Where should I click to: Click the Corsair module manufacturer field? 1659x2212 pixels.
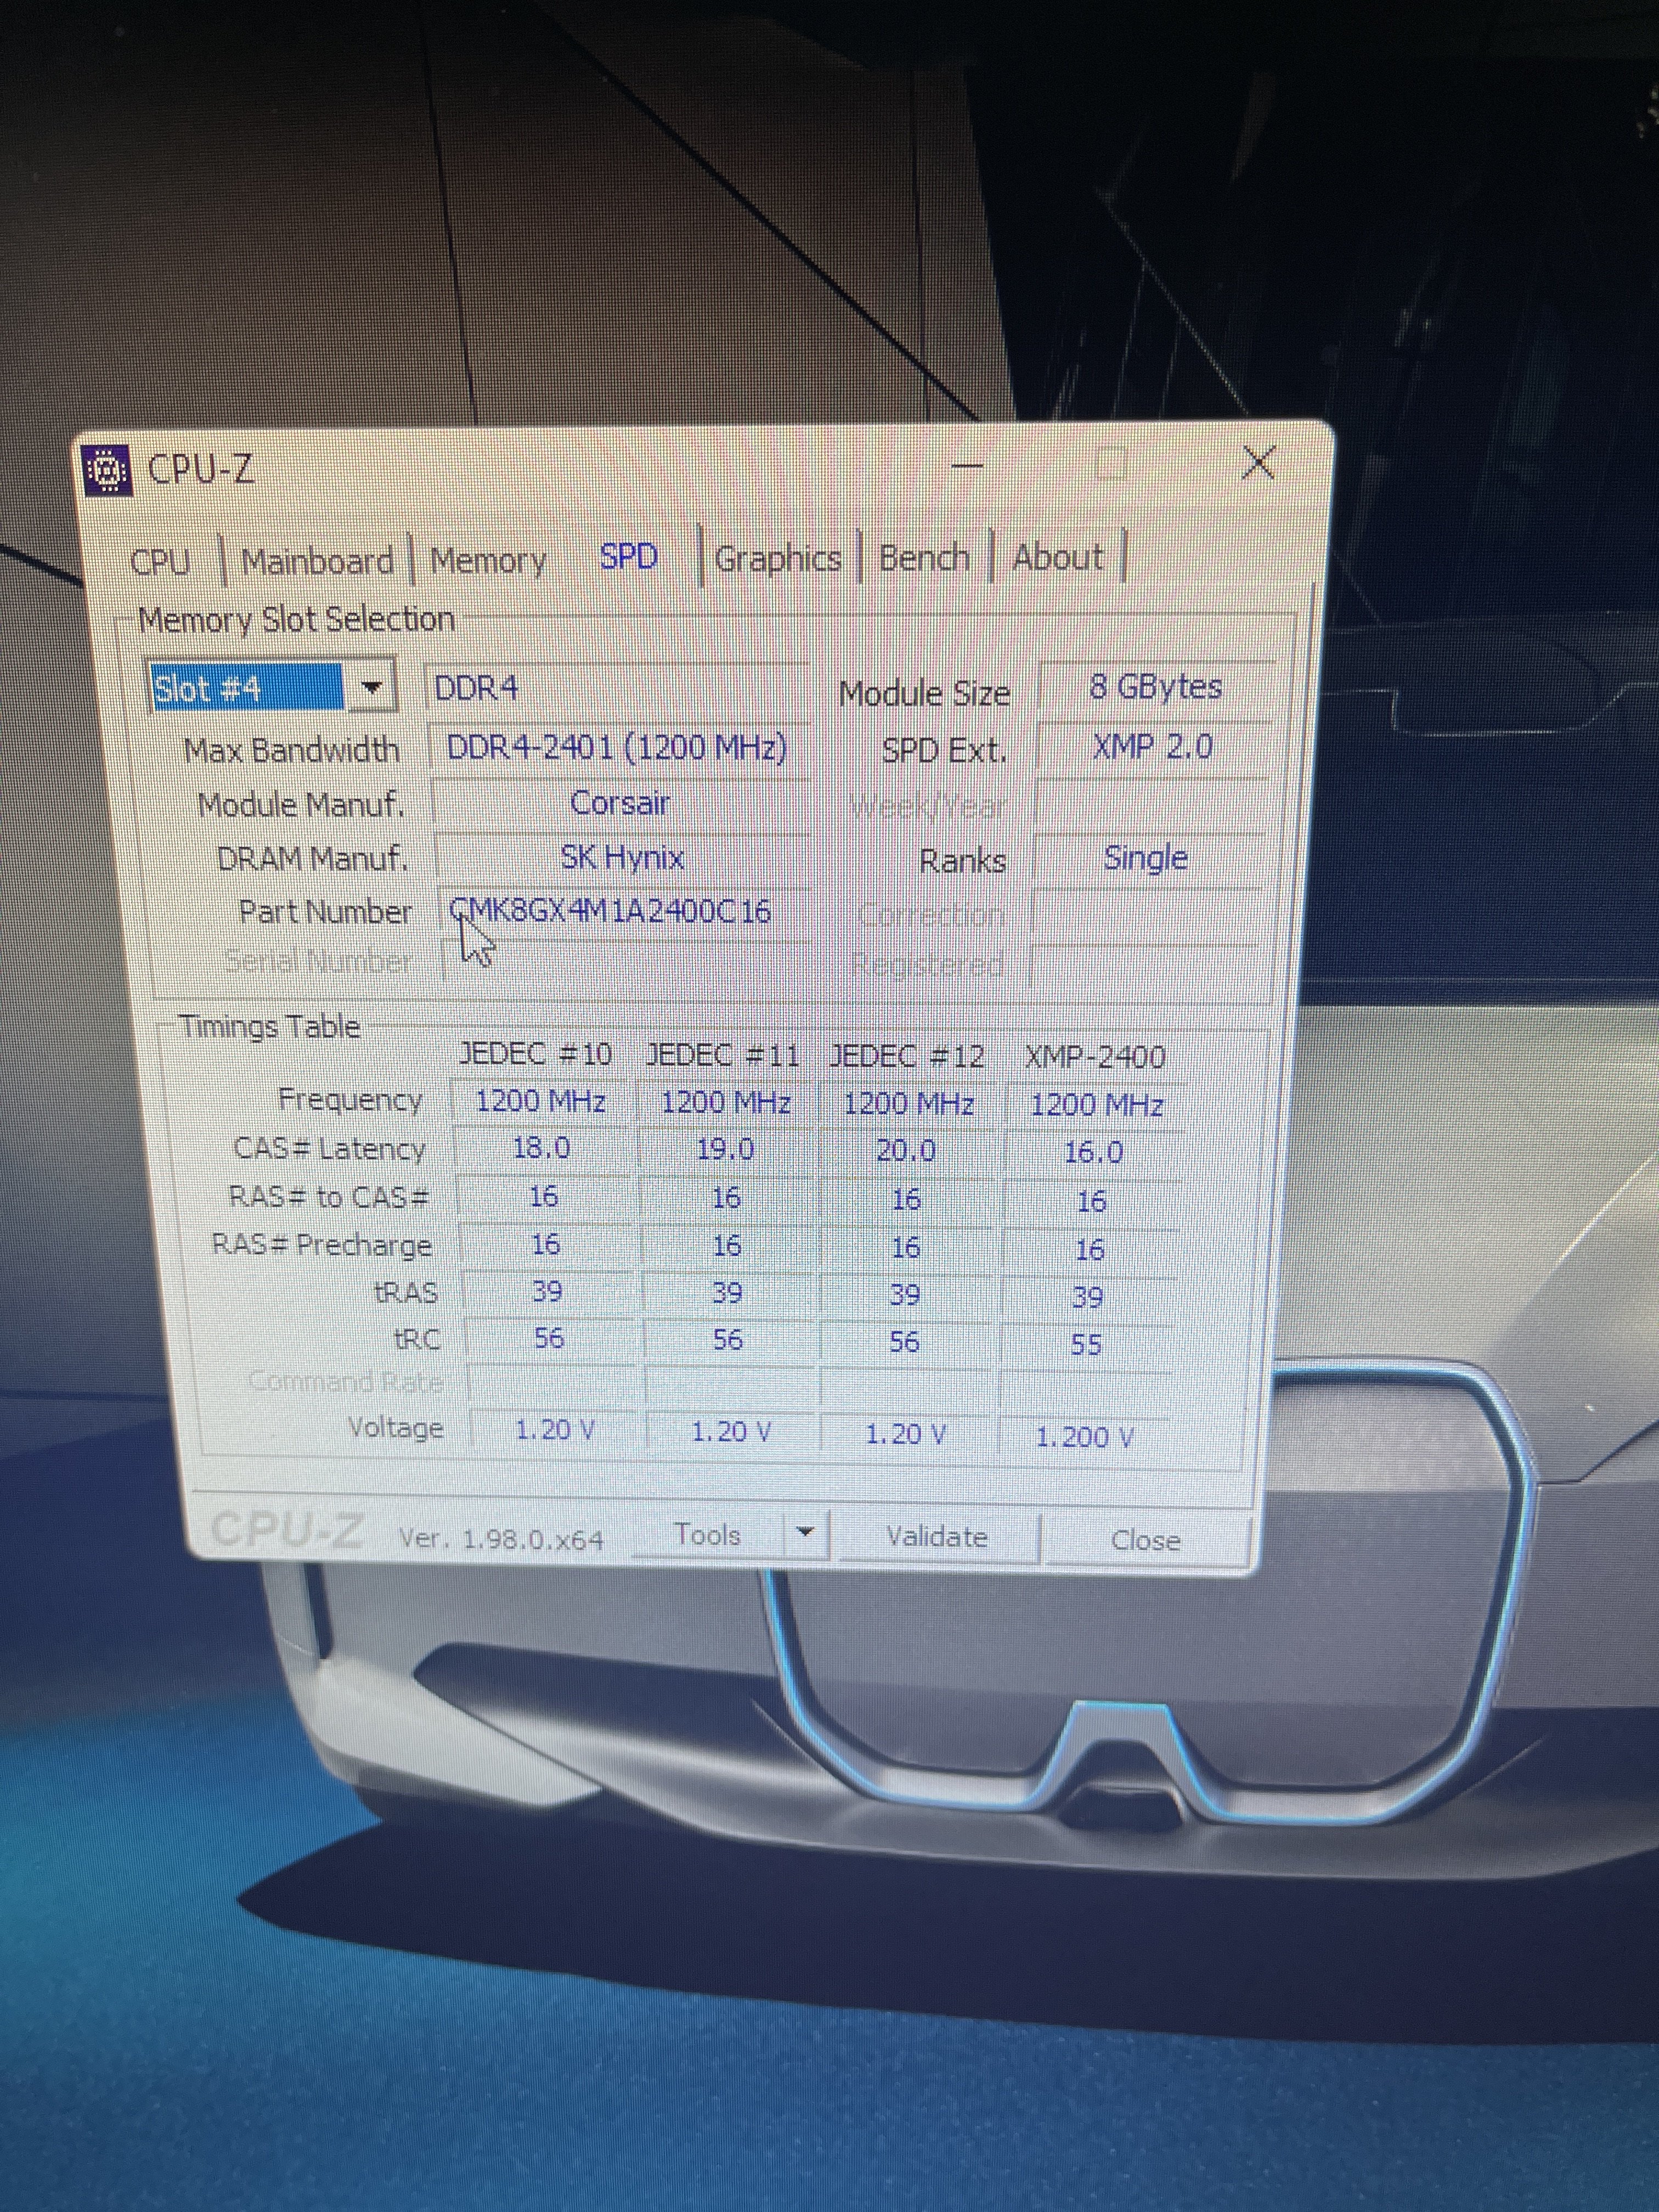620,803
